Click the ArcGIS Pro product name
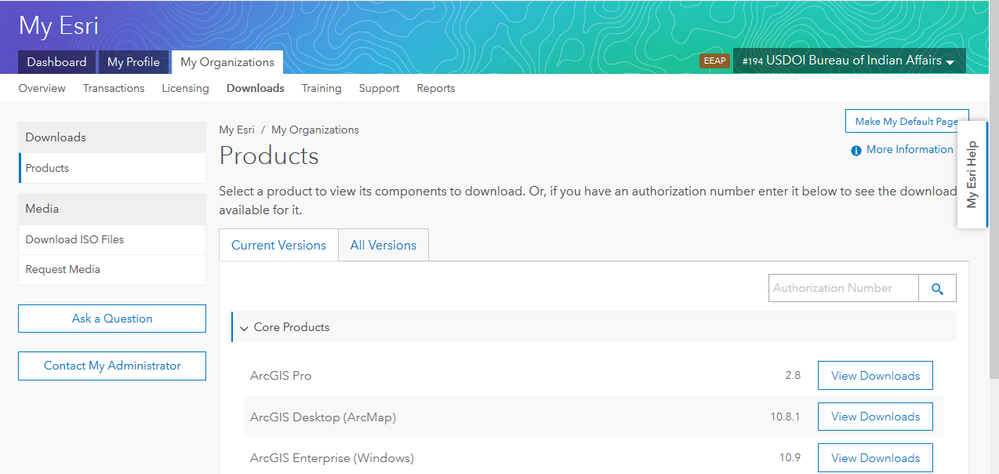The width and height of the screenshot is (999, 474). pos(281,376)
